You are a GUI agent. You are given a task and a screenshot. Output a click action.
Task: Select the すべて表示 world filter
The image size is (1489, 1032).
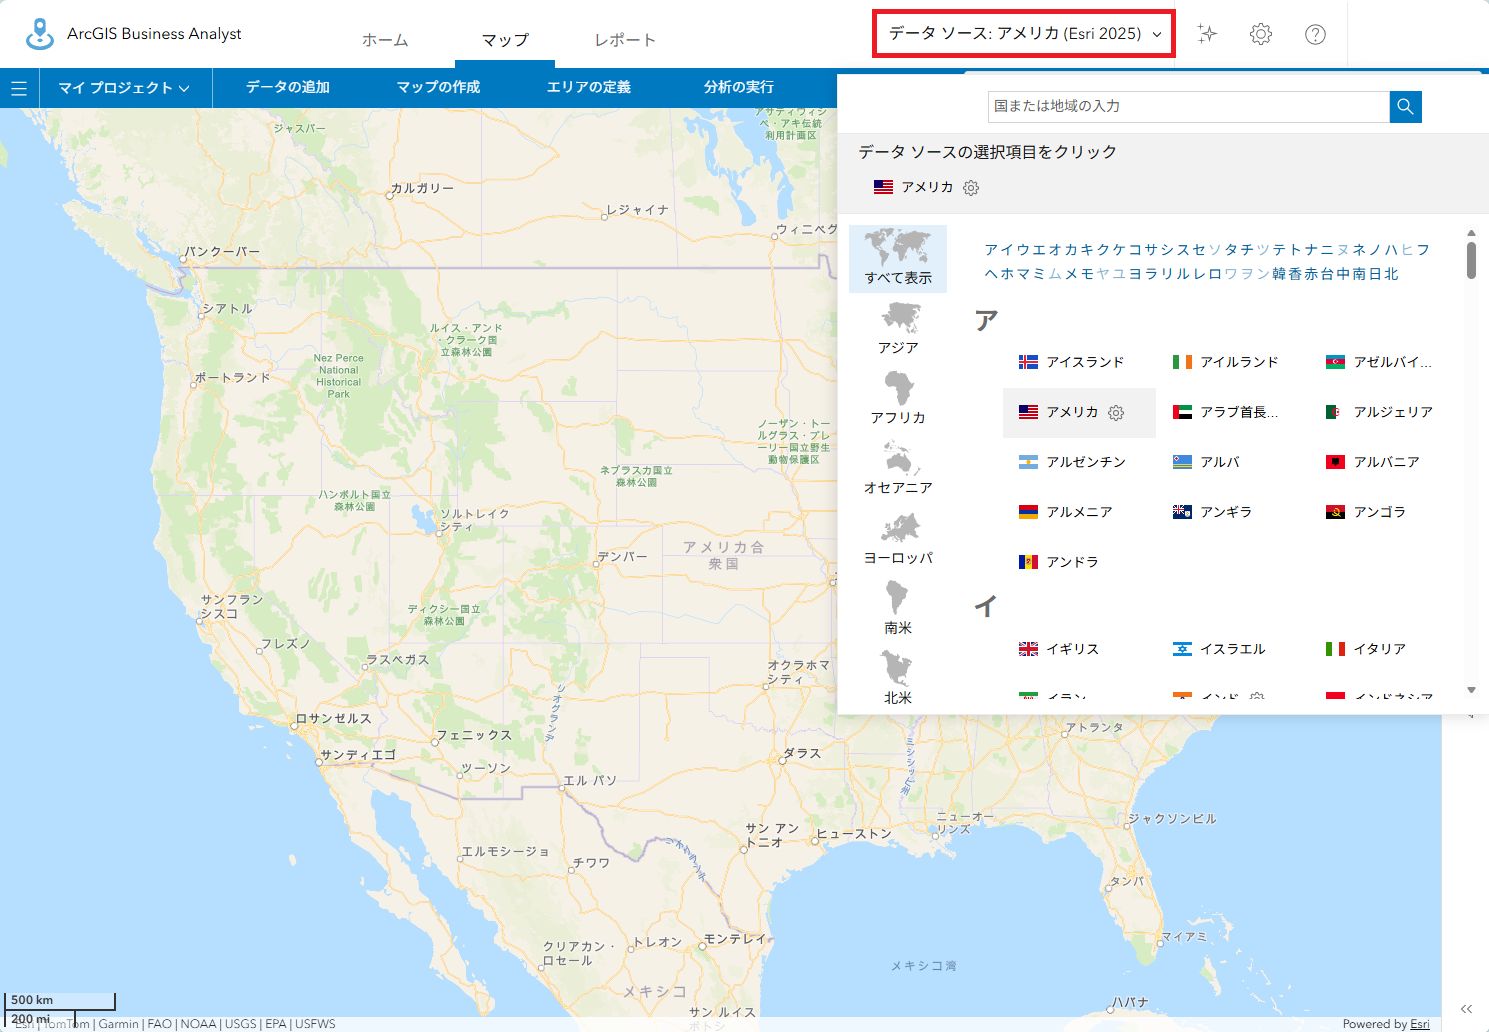pos(898,258)
